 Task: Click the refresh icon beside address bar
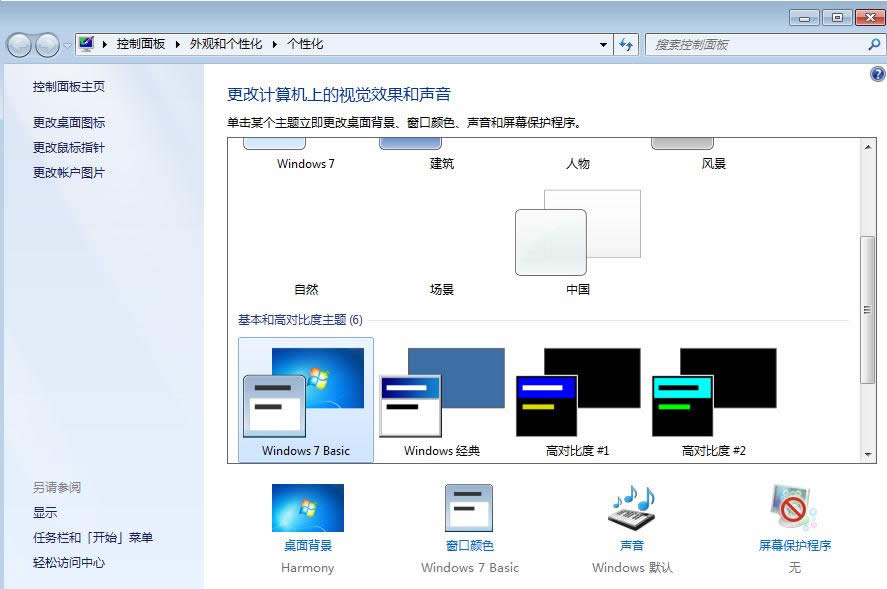pos(627,45)
